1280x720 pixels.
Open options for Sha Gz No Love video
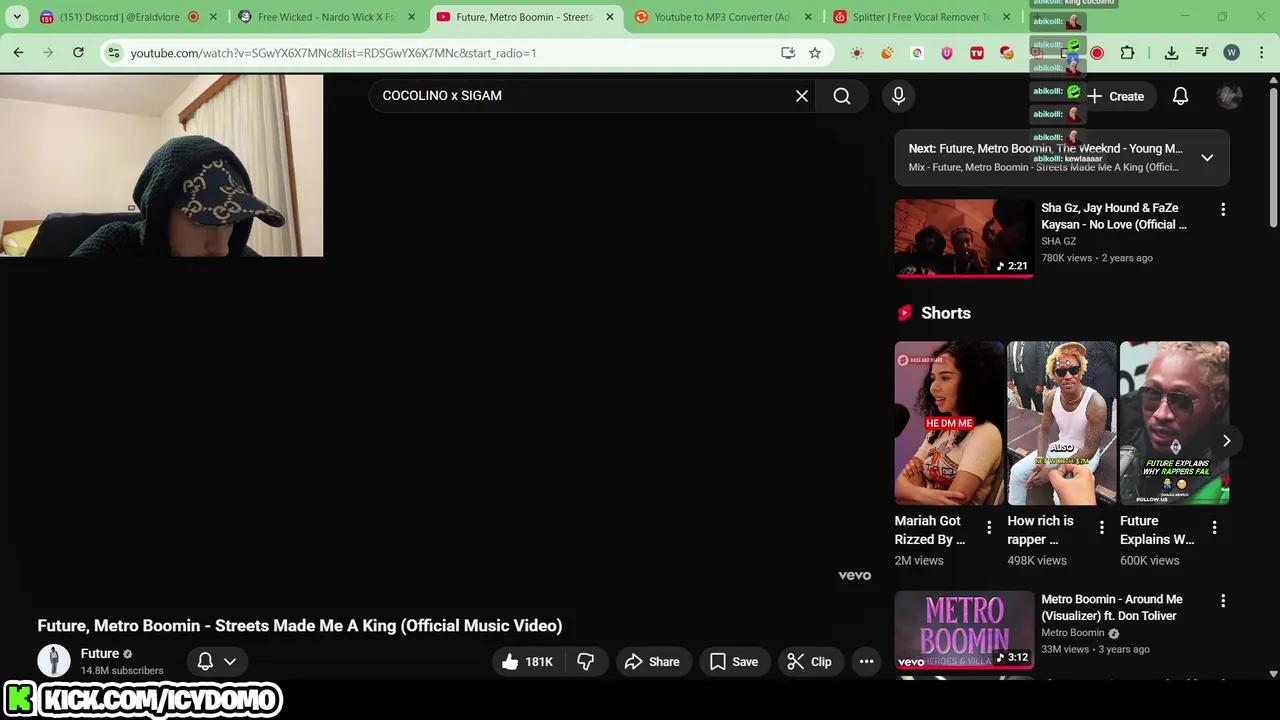click(1223, 209)
